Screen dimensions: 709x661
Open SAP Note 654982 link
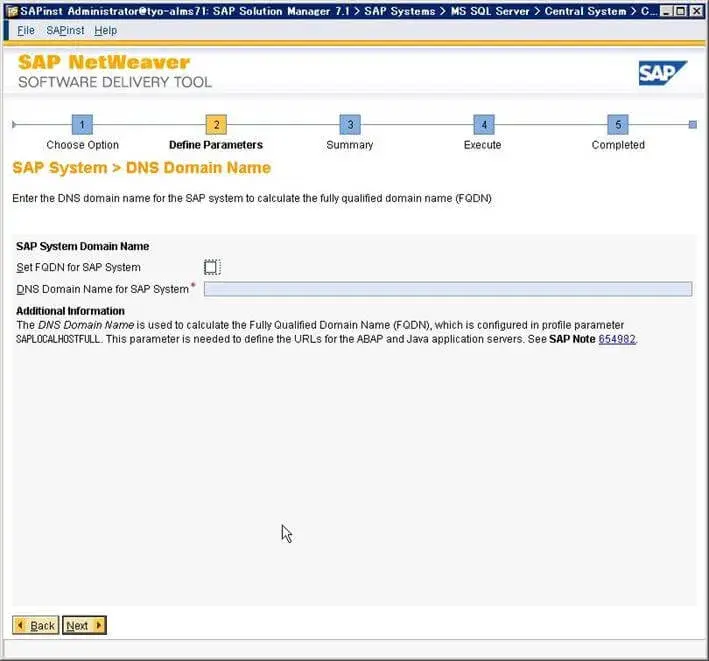point(617,339)
